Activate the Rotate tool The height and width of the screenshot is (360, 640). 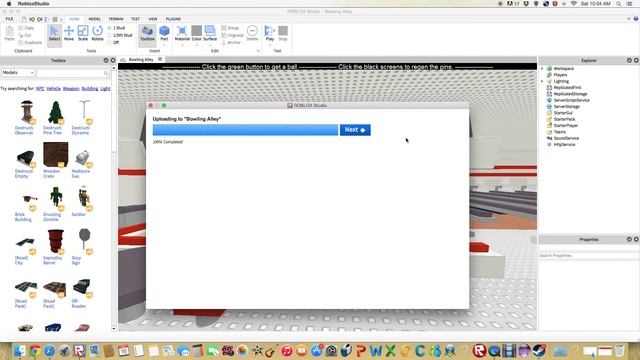(x=97, y=33)
